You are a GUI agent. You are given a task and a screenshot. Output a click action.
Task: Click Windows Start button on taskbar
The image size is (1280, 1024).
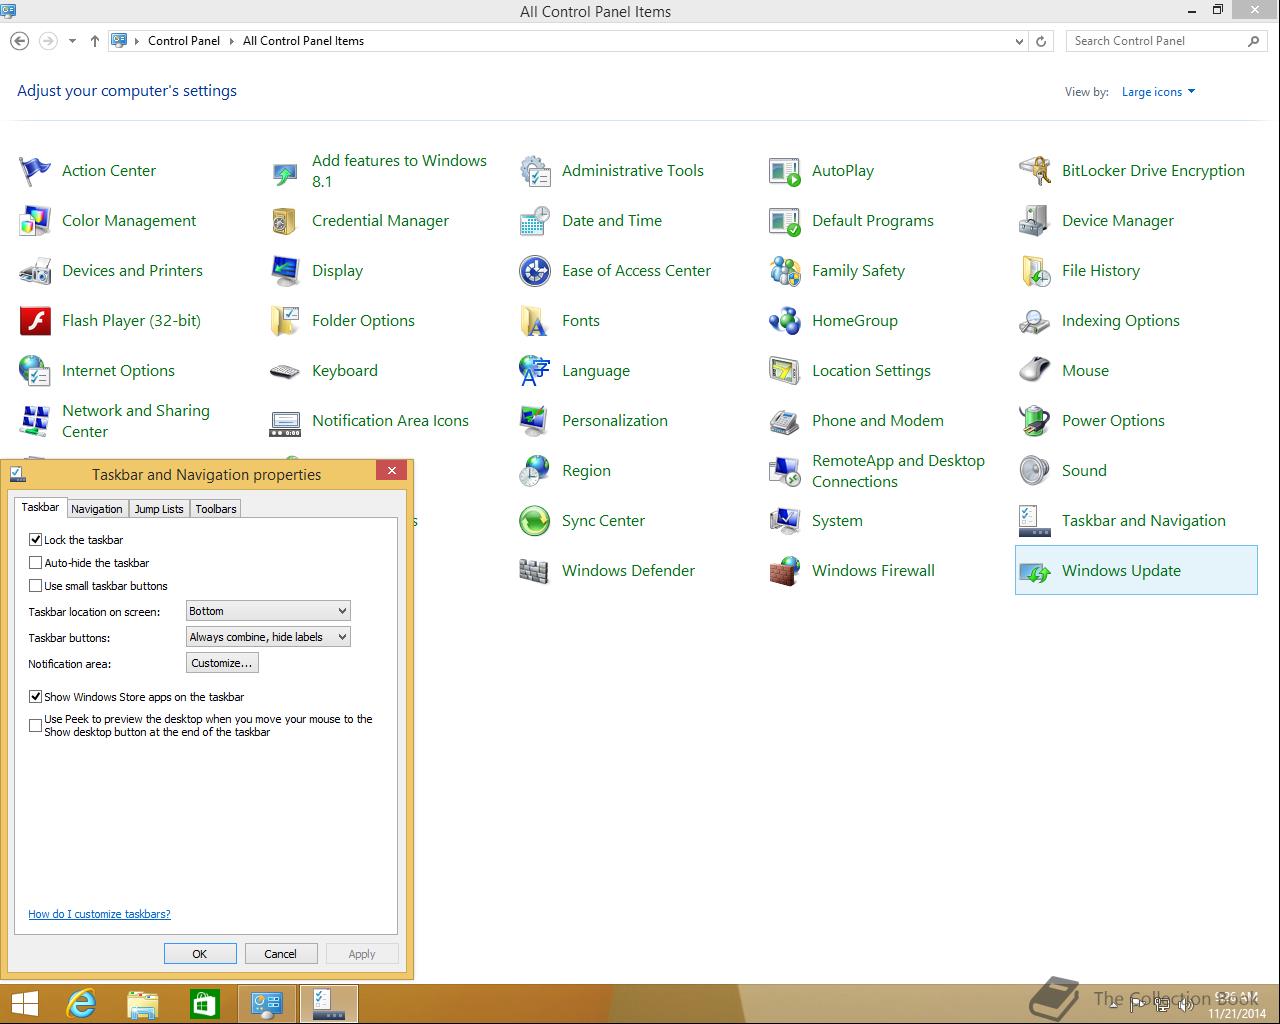pyautogui.click(x=25, y=1004)
